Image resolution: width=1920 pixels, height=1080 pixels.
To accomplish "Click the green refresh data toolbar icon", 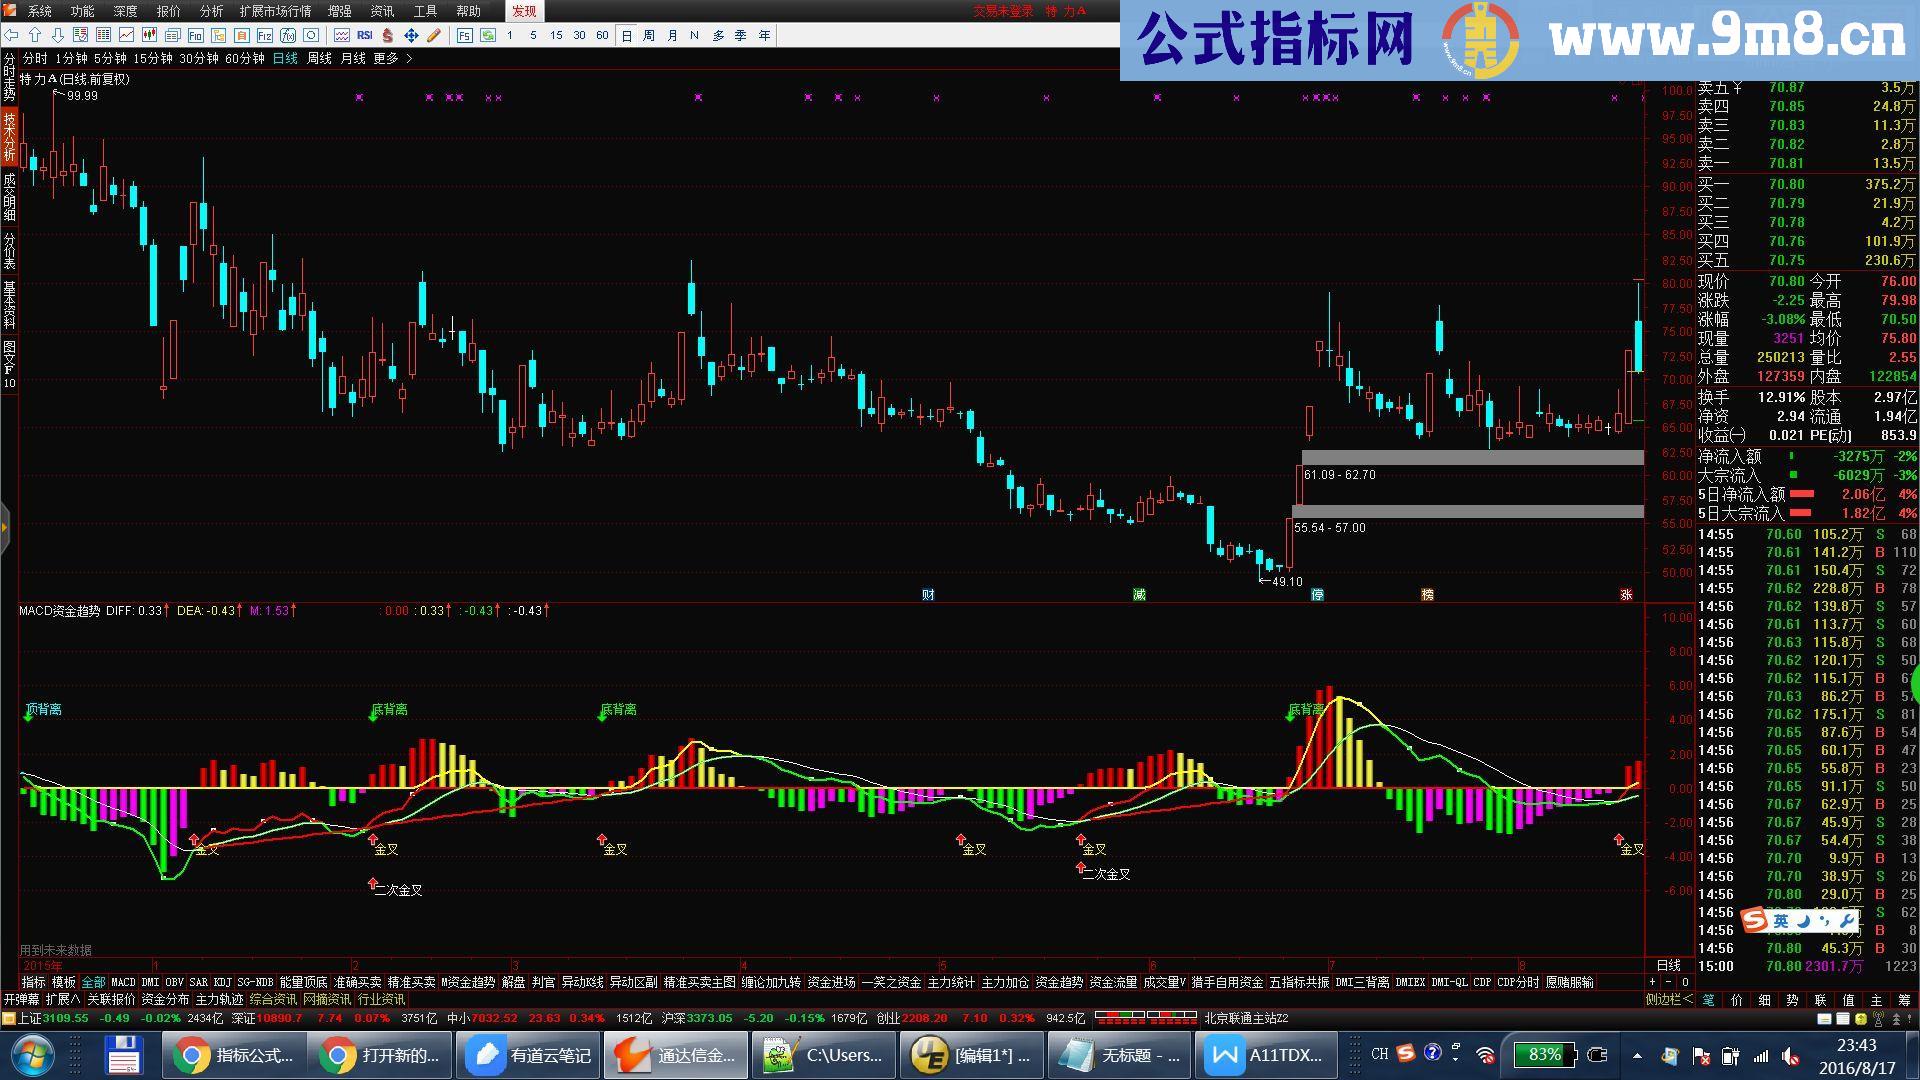I will pos(486,35).
